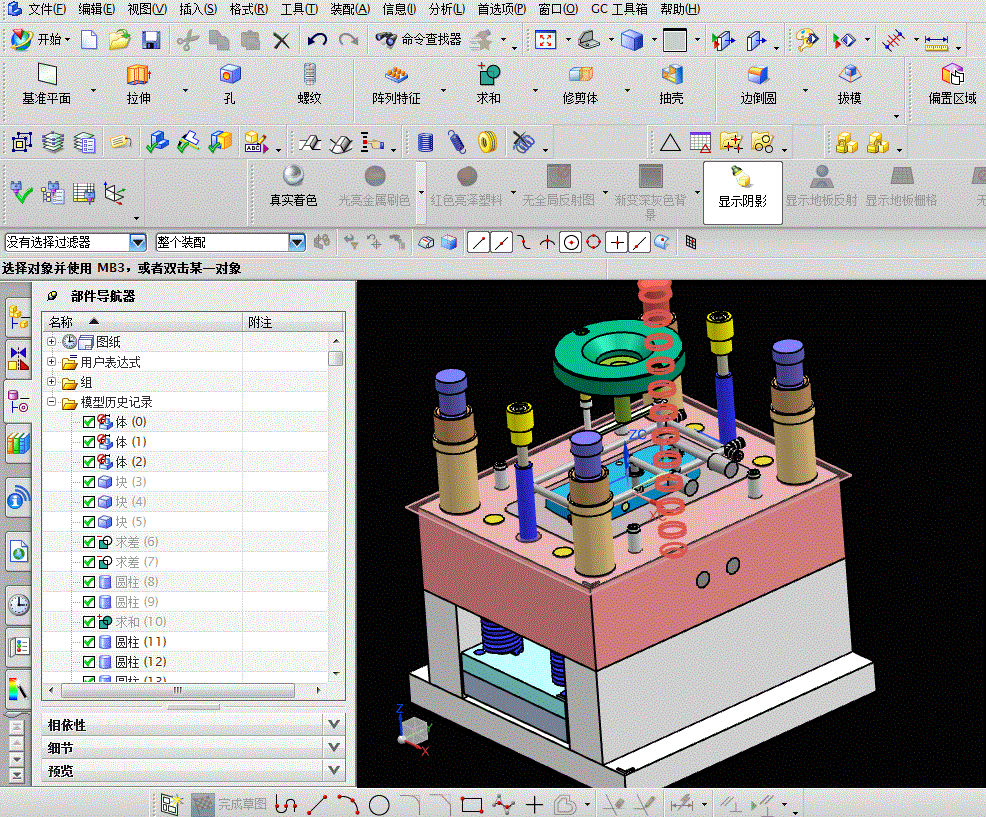Select the 孔 hole tool
The image size is (986, 817).
tap(230, 84)
